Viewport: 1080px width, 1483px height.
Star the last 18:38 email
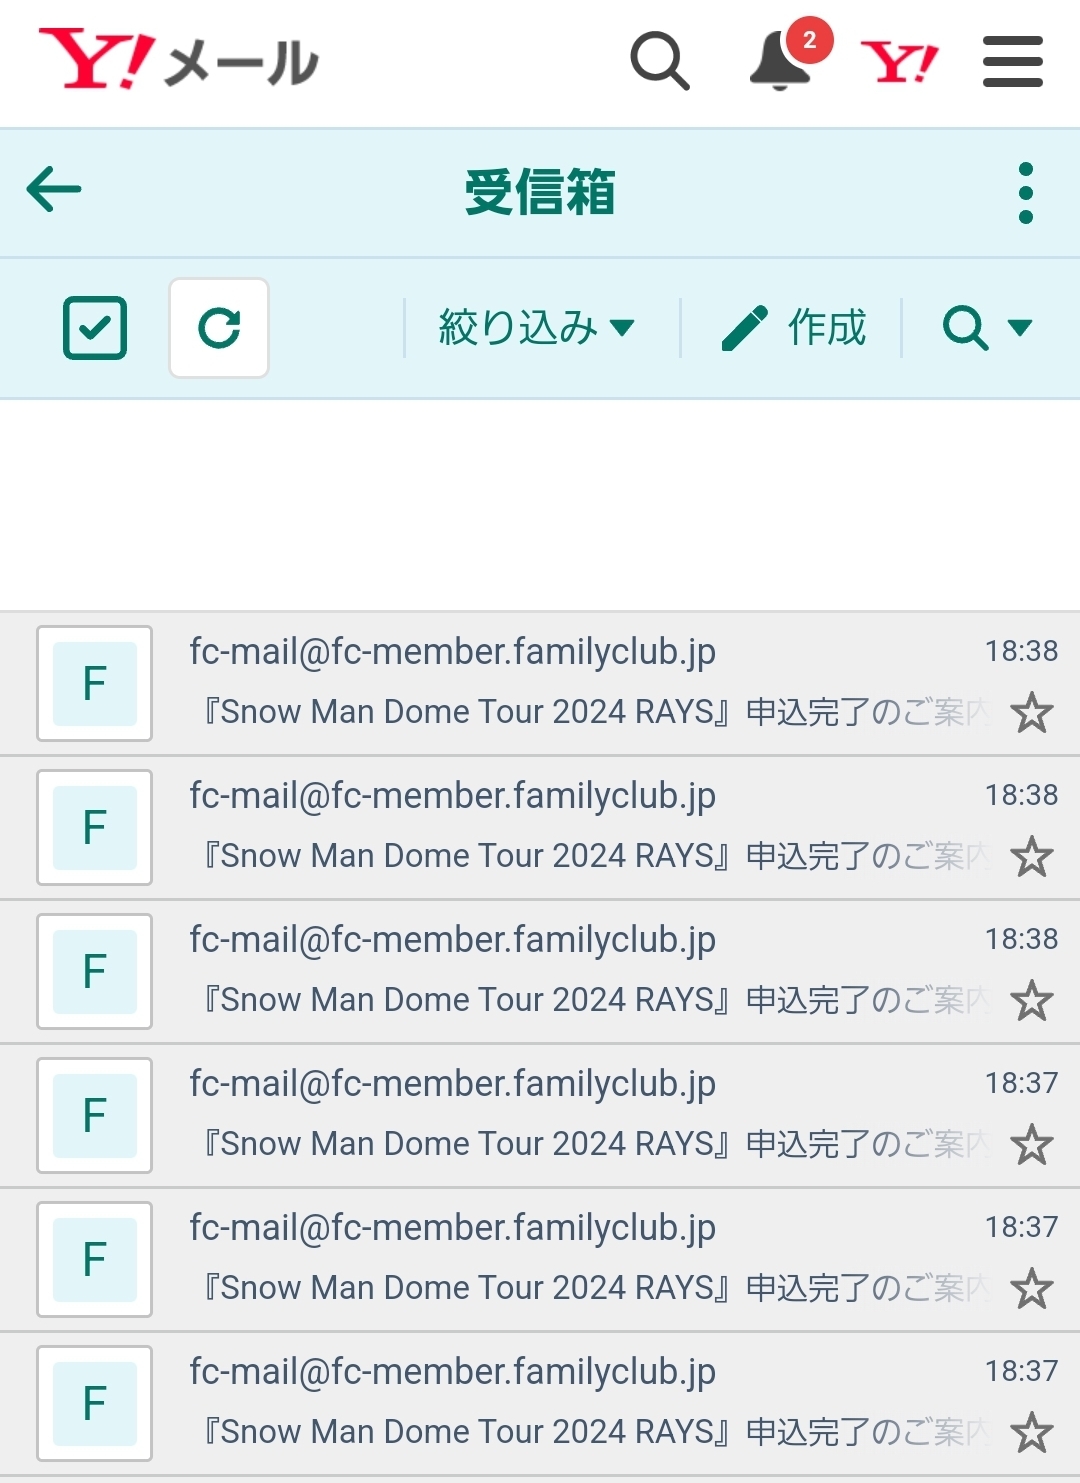pyautogui.click(x=1031, y=1001)
